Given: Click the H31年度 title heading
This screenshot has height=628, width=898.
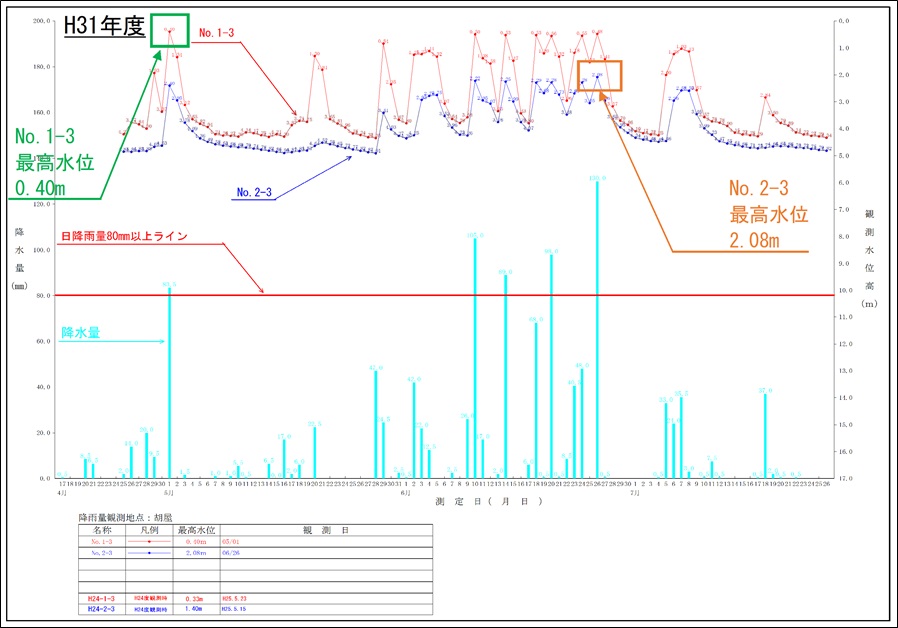Looking at the screenshot, I should (x=104, y=27).
